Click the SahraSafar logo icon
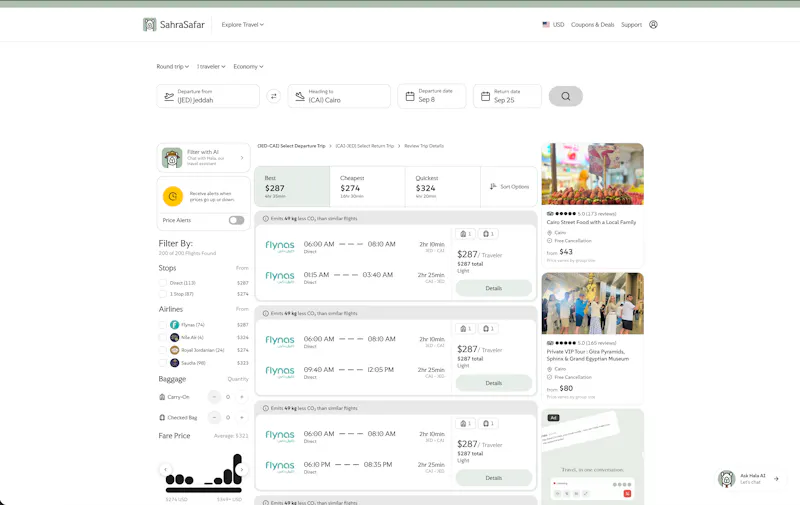Viewport: 800px width, 505px height. (x=149, y=24)
